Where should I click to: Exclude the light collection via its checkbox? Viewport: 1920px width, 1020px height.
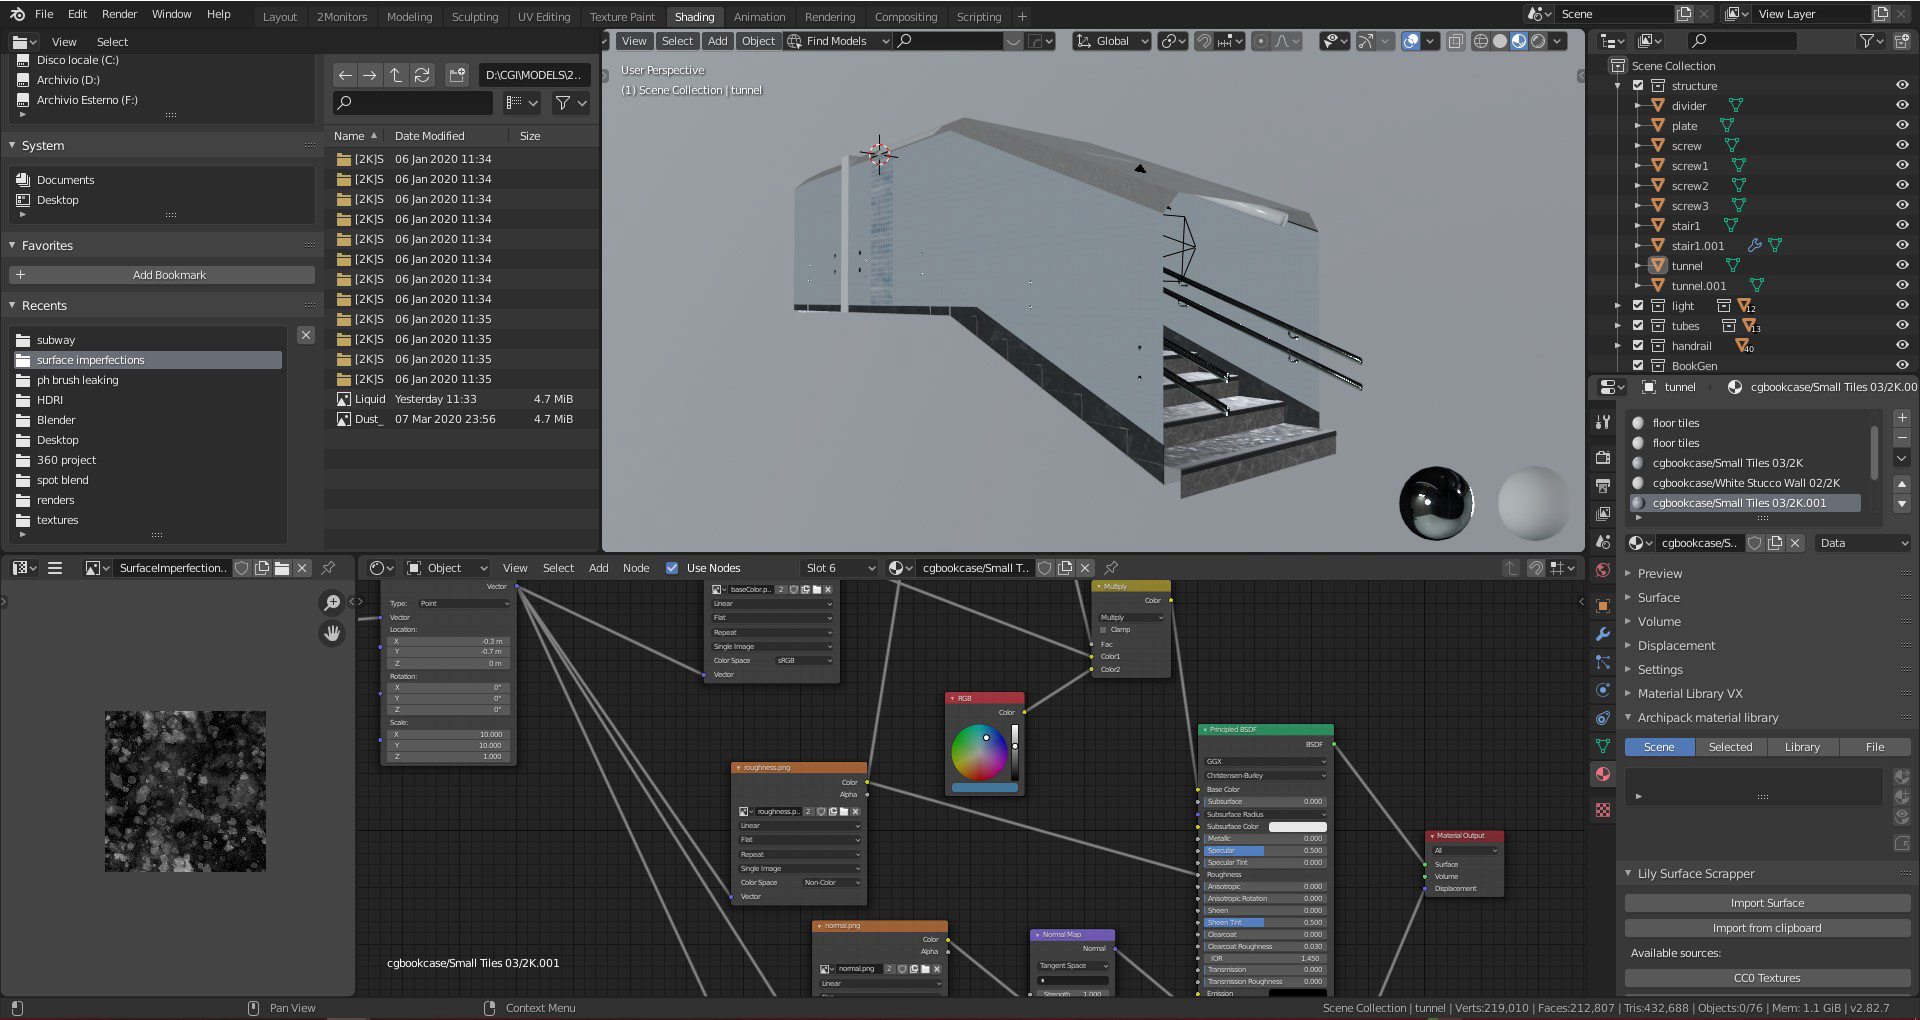(x=1638, y=306)
